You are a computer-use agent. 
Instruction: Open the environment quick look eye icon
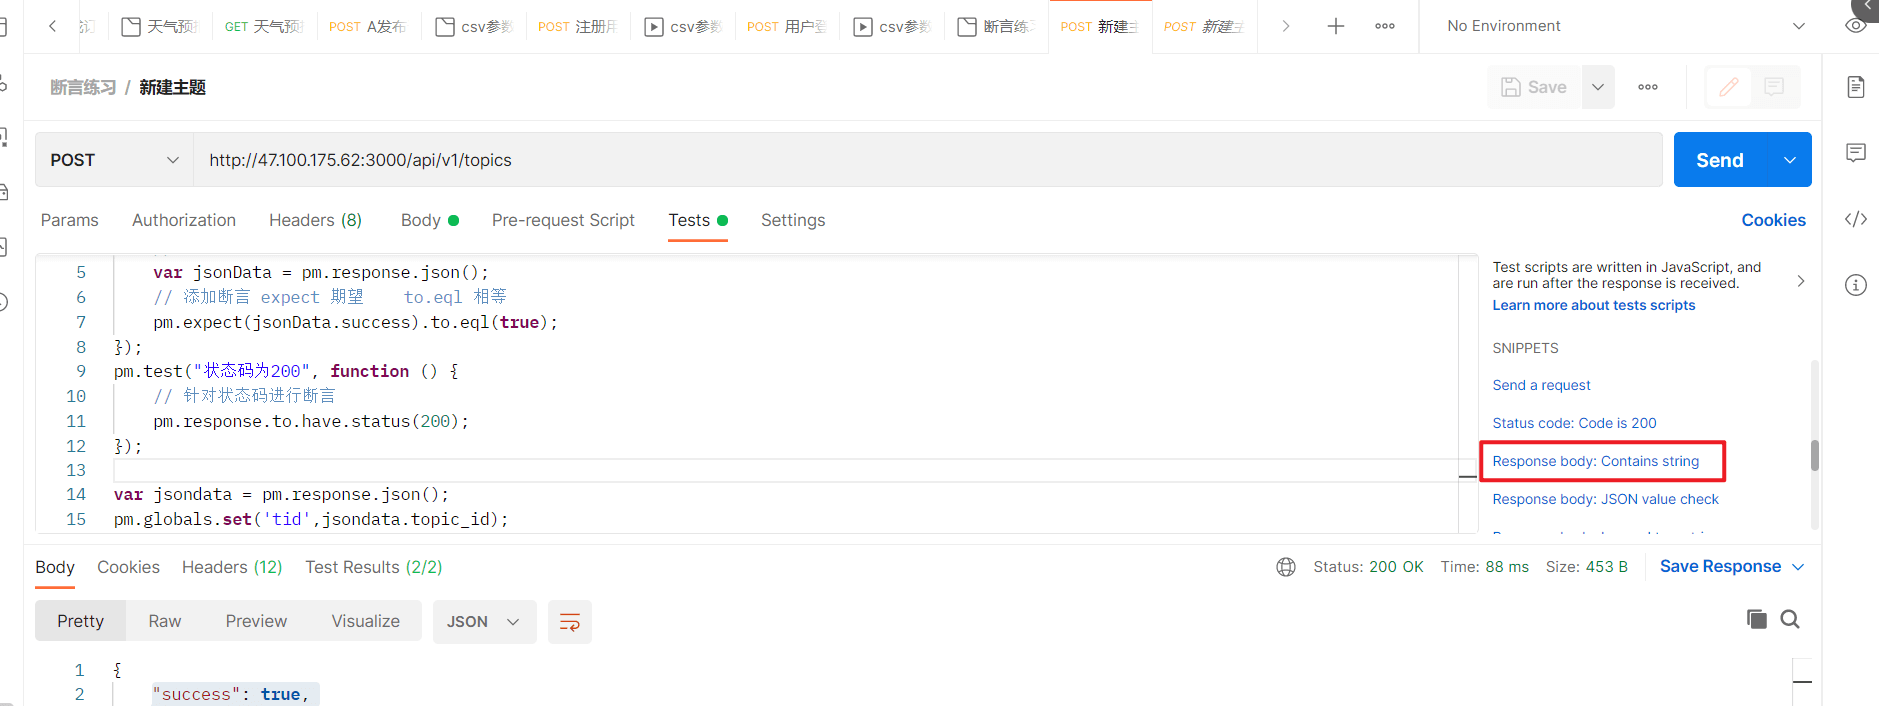[x=1856, y=26]
